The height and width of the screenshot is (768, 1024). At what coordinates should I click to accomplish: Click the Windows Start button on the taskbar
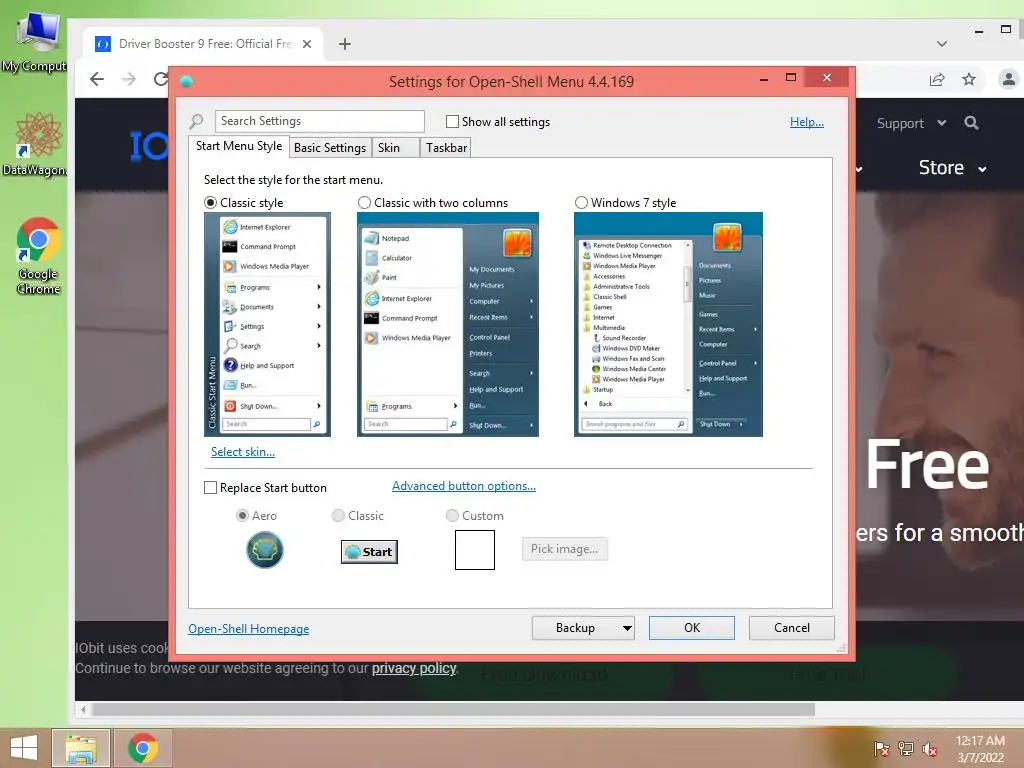pyautogui.click(x=24, y=748)
